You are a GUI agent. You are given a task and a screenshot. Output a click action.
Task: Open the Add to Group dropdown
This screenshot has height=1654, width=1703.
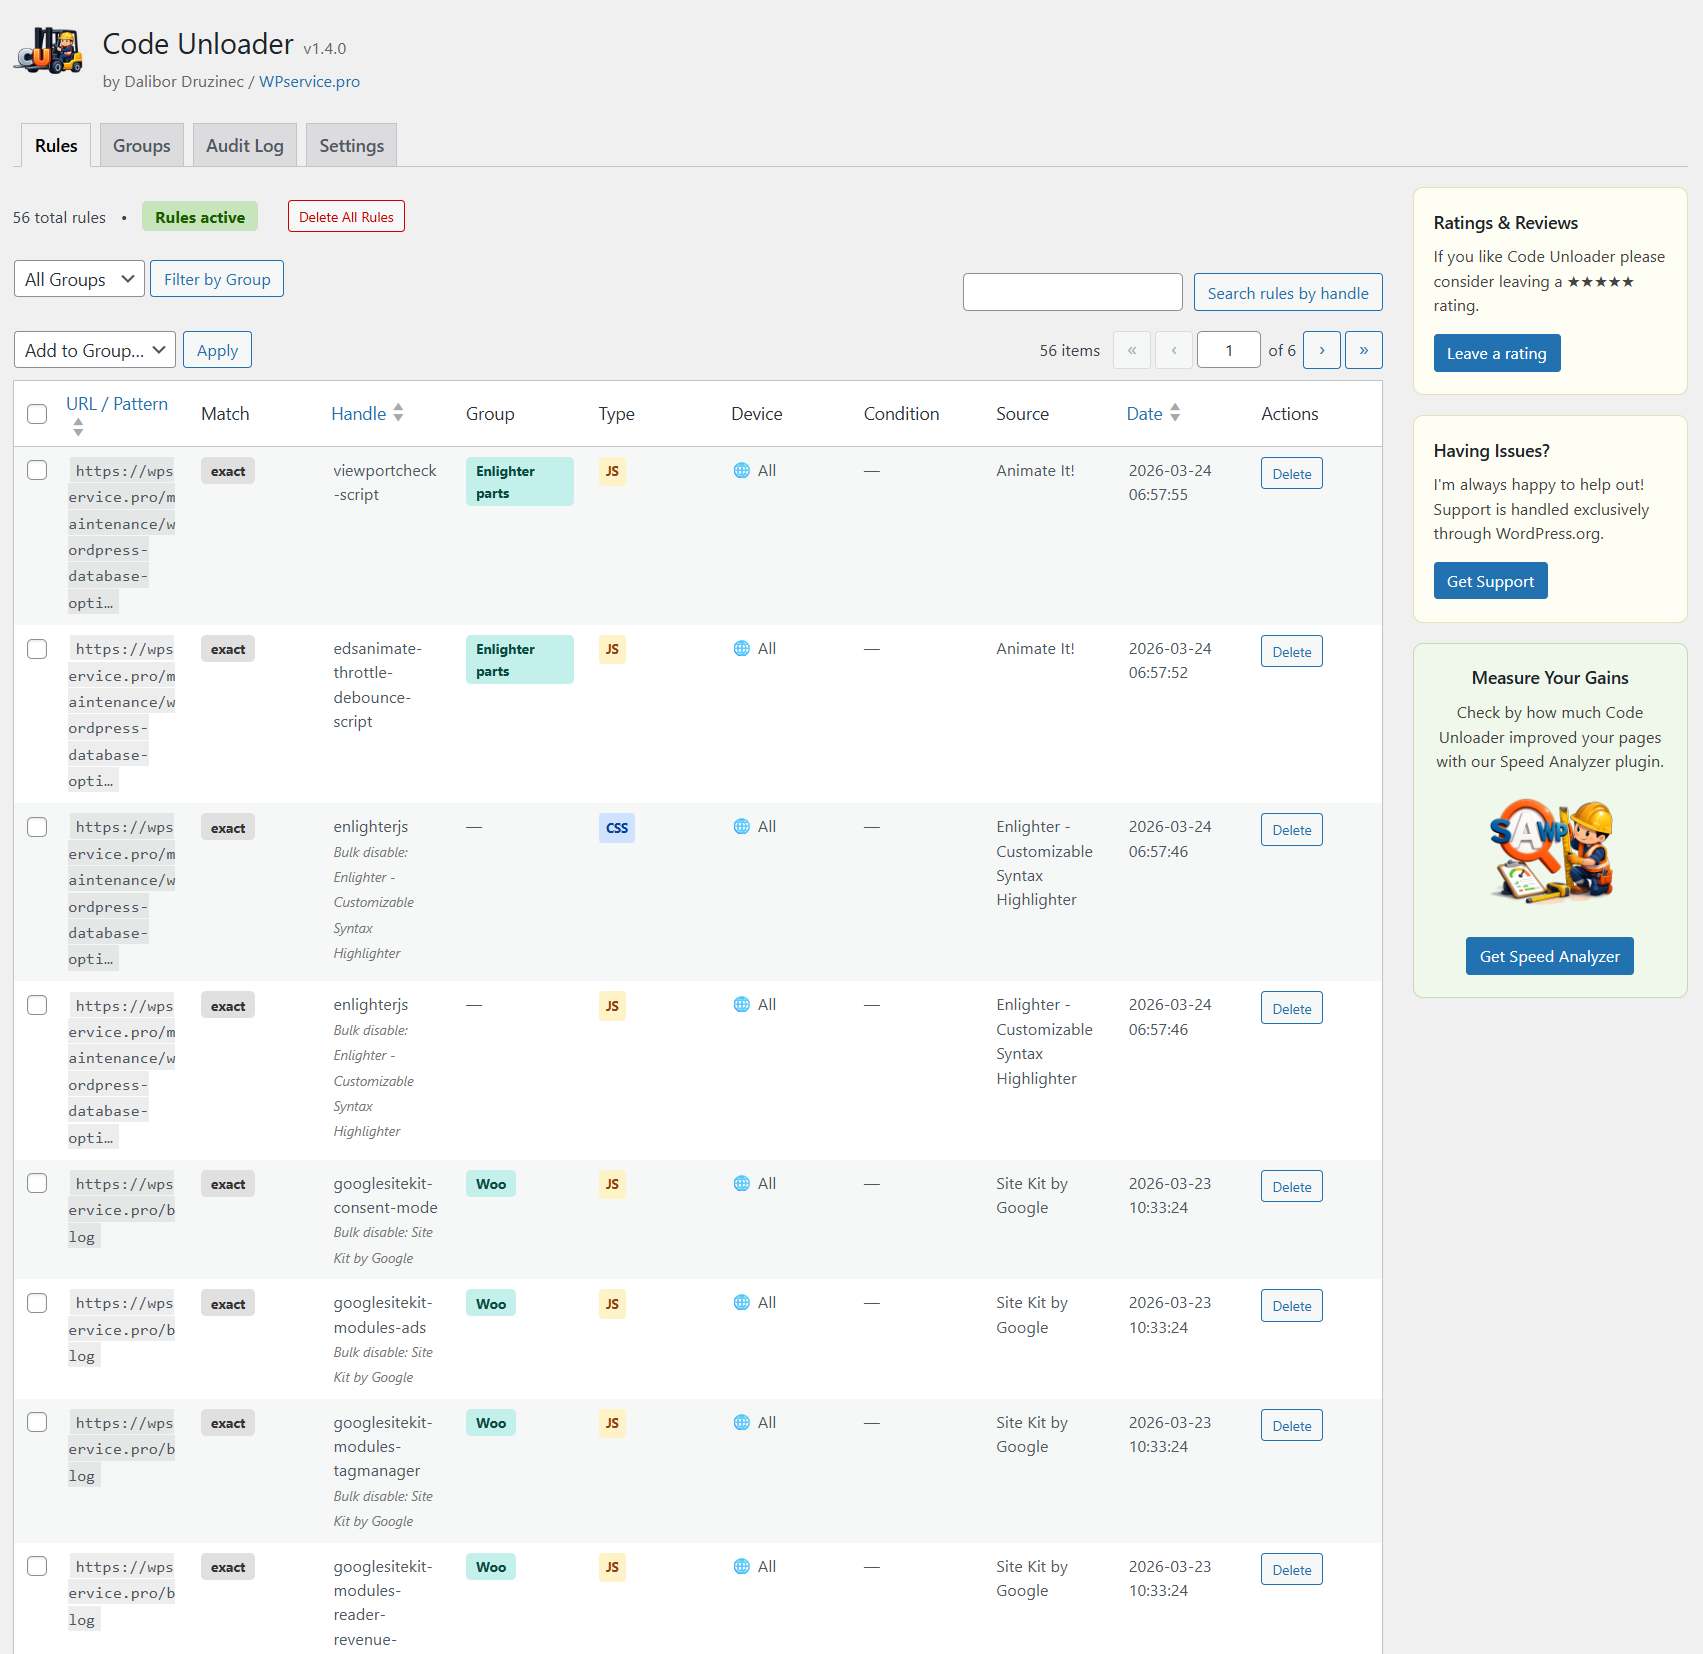point(94,350)
